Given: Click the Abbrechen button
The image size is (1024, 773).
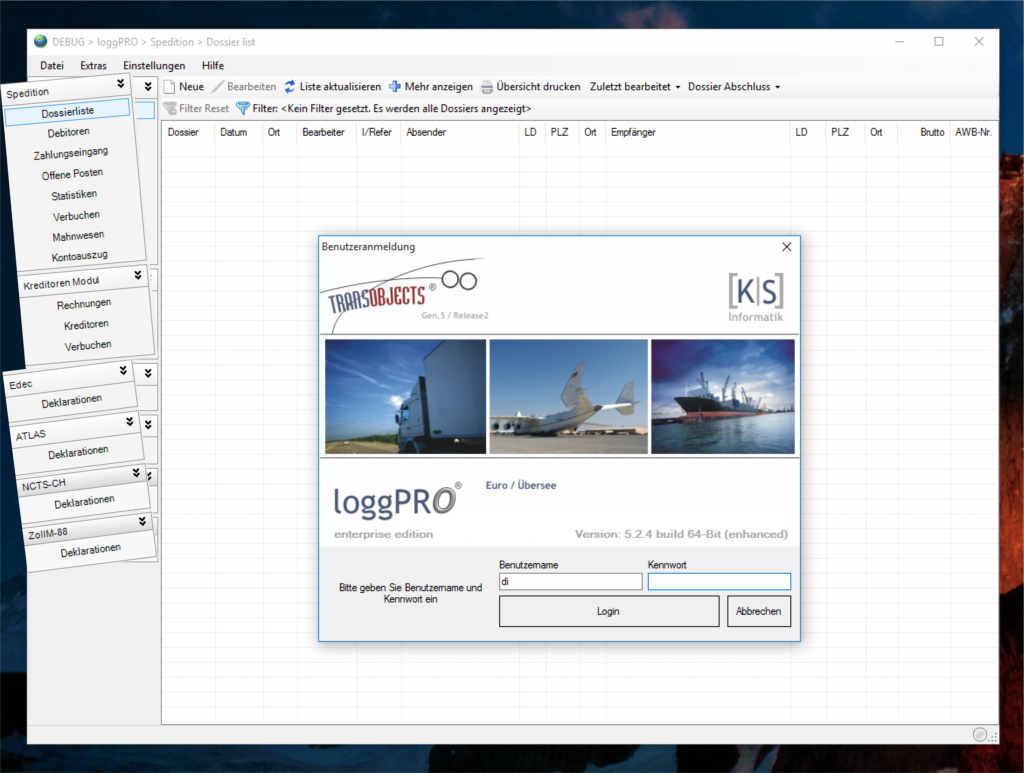Looking at the screenshot, I should pyautogui.click(x=759, y=612).
